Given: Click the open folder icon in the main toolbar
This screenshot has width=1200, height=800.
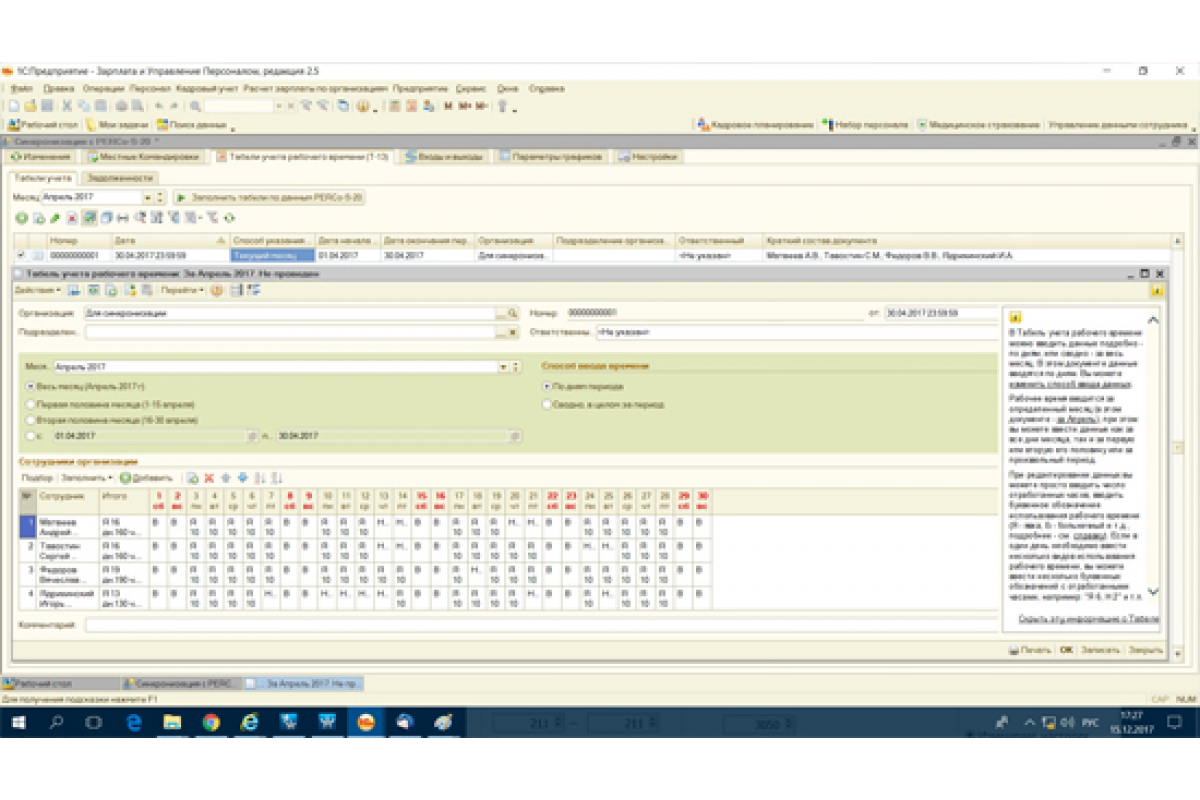Looking at the screenshot, I should point(31,106).
